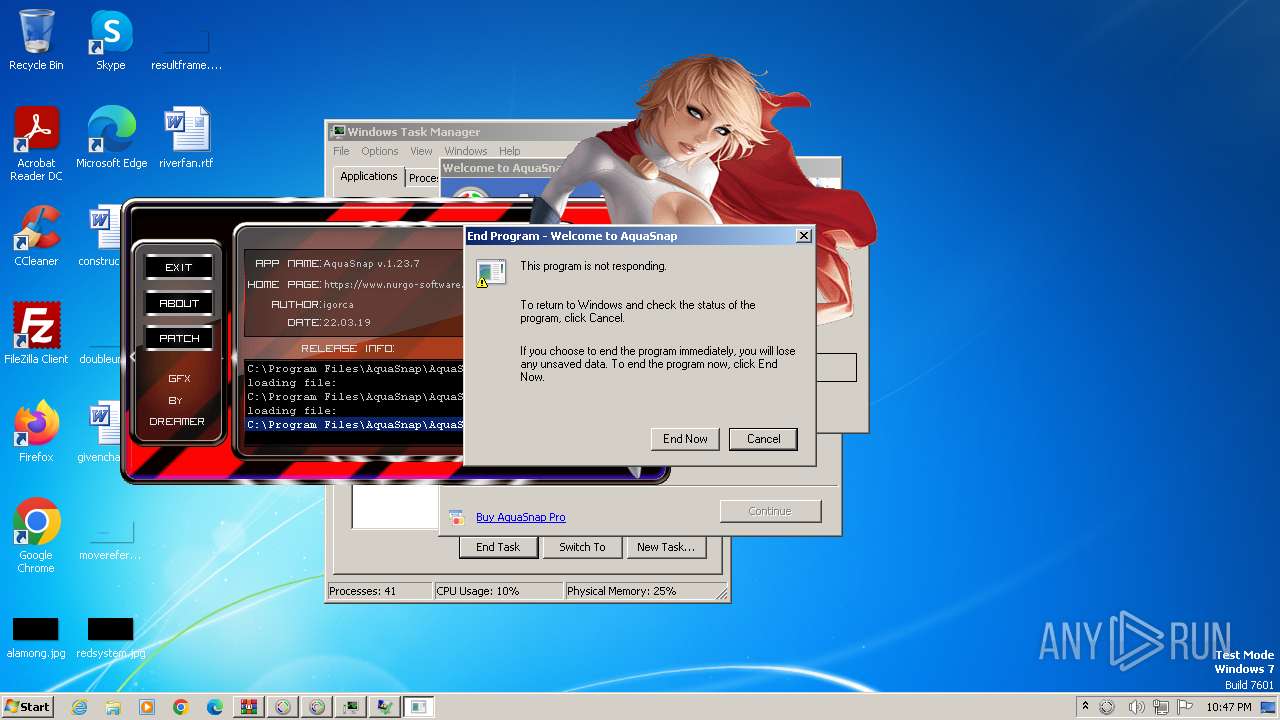Screen dimensions: 1280x720
Task: Launch Edge from taskbar
Action: pos(215,707)
